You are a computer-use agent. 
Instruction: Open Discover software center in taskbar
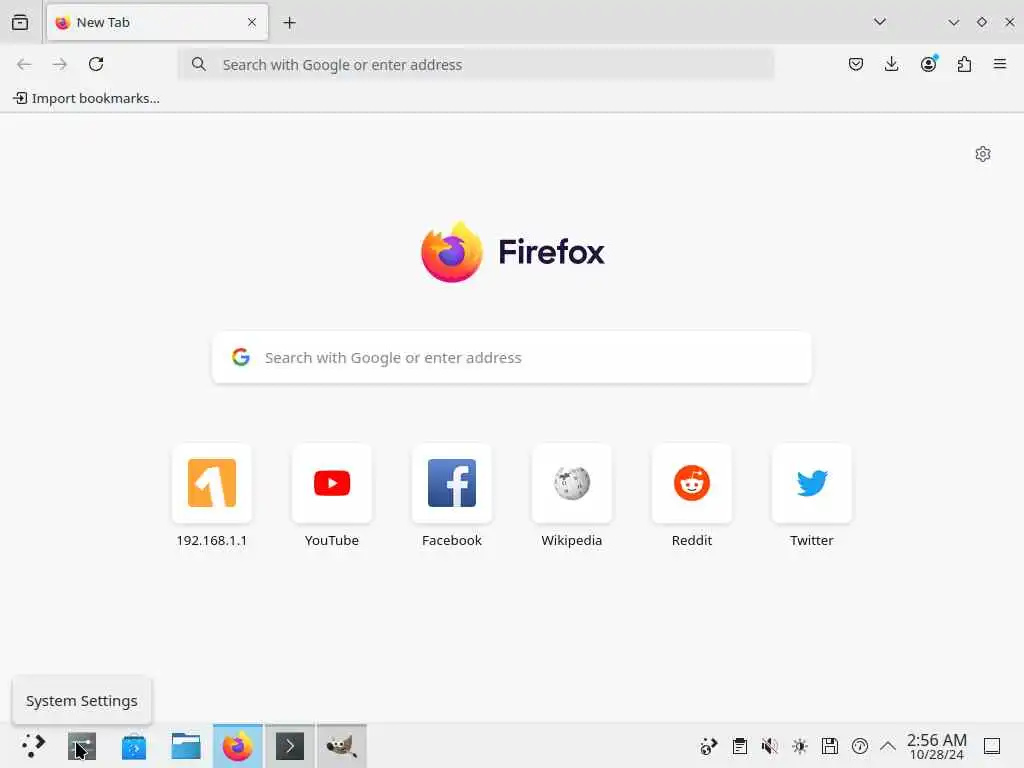134,746
